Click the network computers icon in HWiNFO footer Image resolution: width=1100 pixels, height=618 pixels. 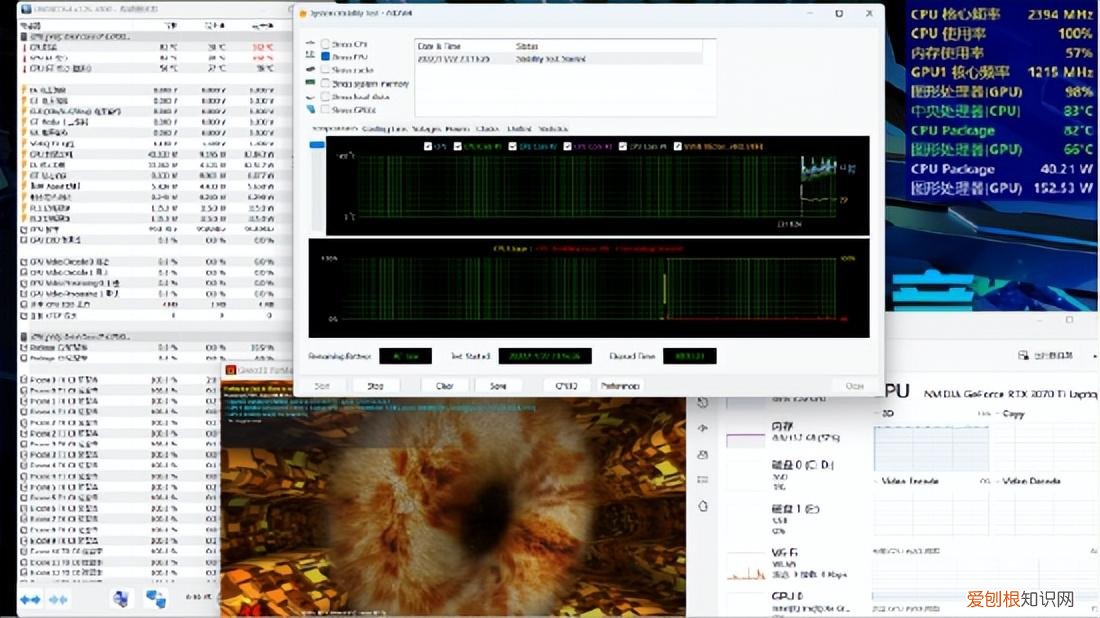155,598
